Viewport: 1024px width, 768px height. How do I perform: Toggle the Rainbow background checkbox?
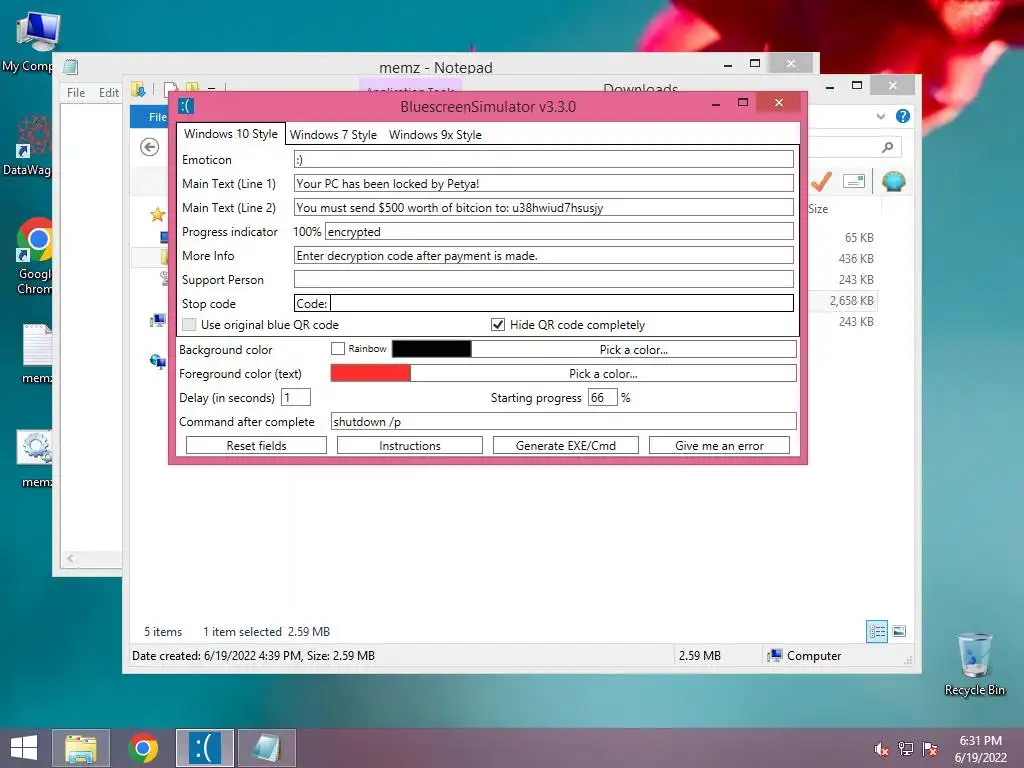(x=338, y=349)
